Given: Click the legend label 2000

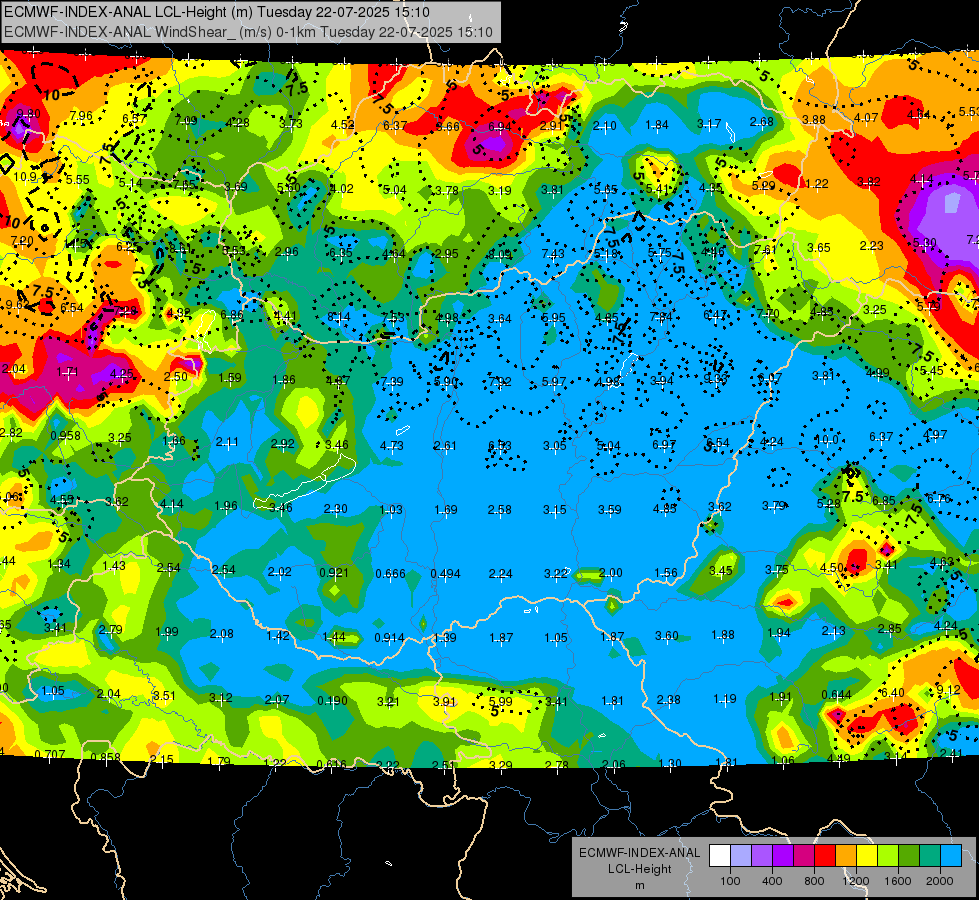Looking at the screenshot, I should 940,881.
